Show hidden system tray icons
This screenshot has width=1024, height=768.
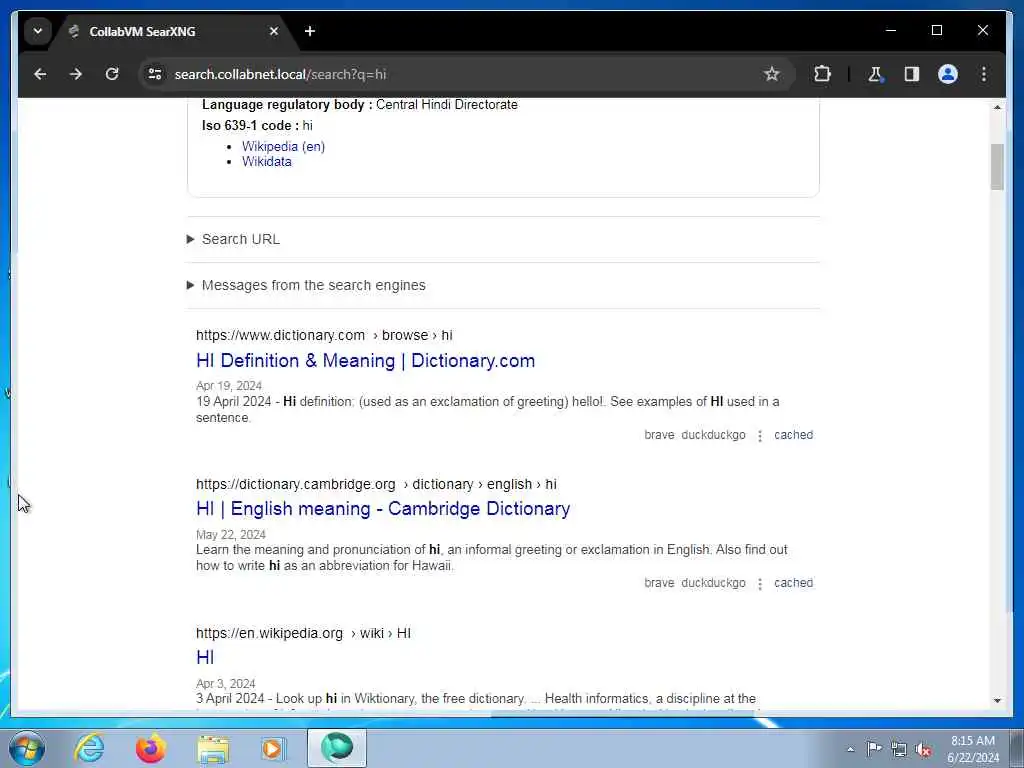(850, 749)
